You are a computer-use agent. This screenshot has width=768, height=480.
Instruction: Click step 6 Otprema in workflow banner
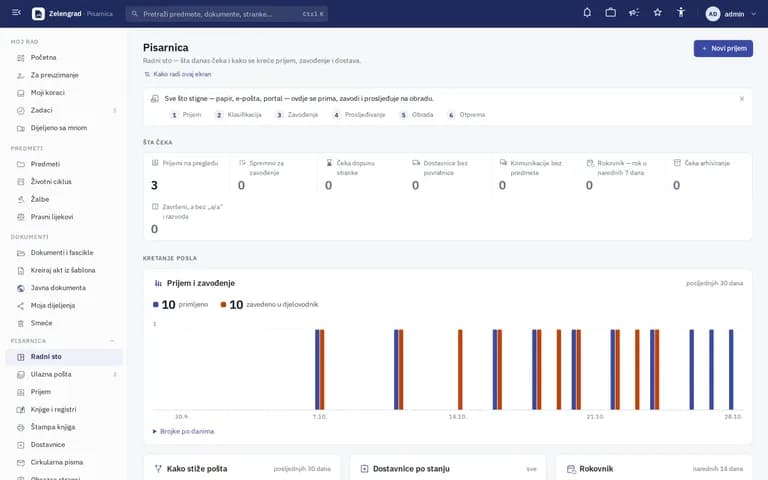466,115
